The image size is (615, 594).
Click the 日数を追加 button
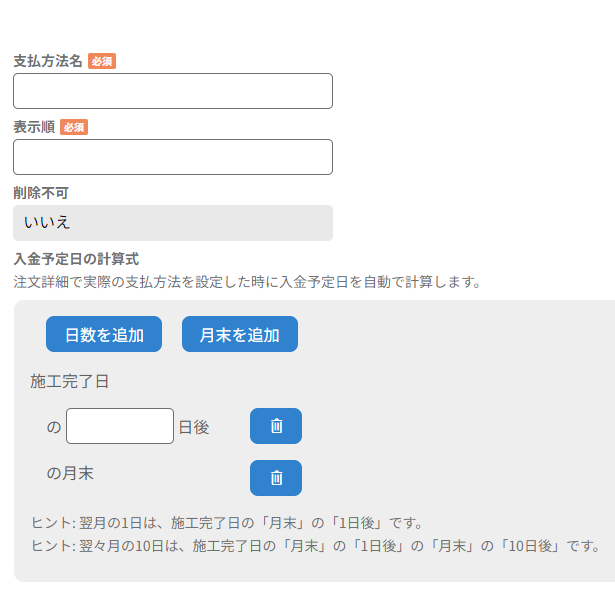click(x=104, y=335)
